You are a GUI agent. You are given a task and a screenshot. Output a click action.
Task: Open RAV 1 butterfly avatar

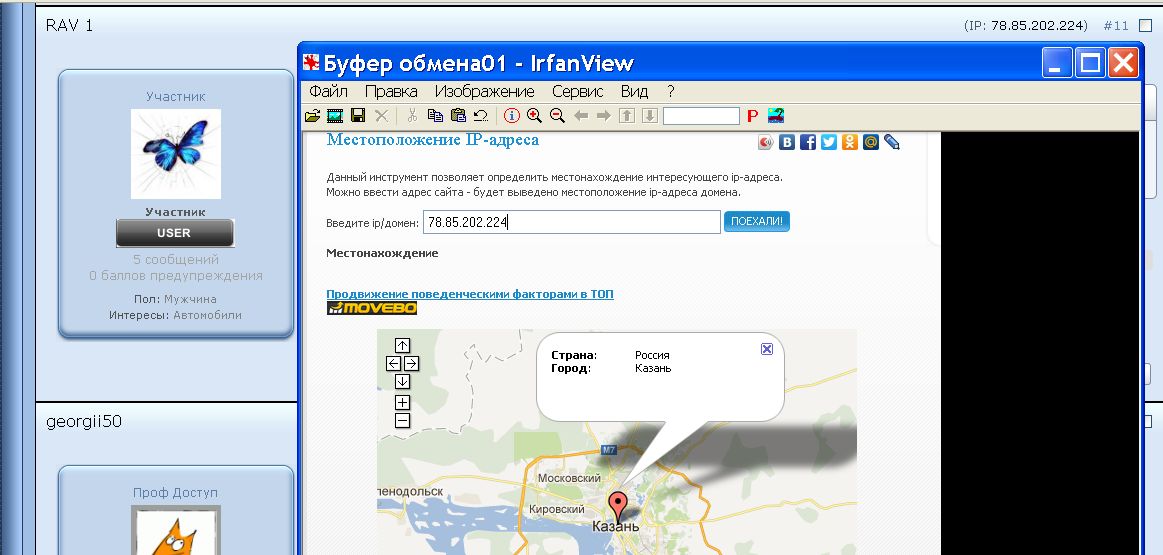point(176,154)
